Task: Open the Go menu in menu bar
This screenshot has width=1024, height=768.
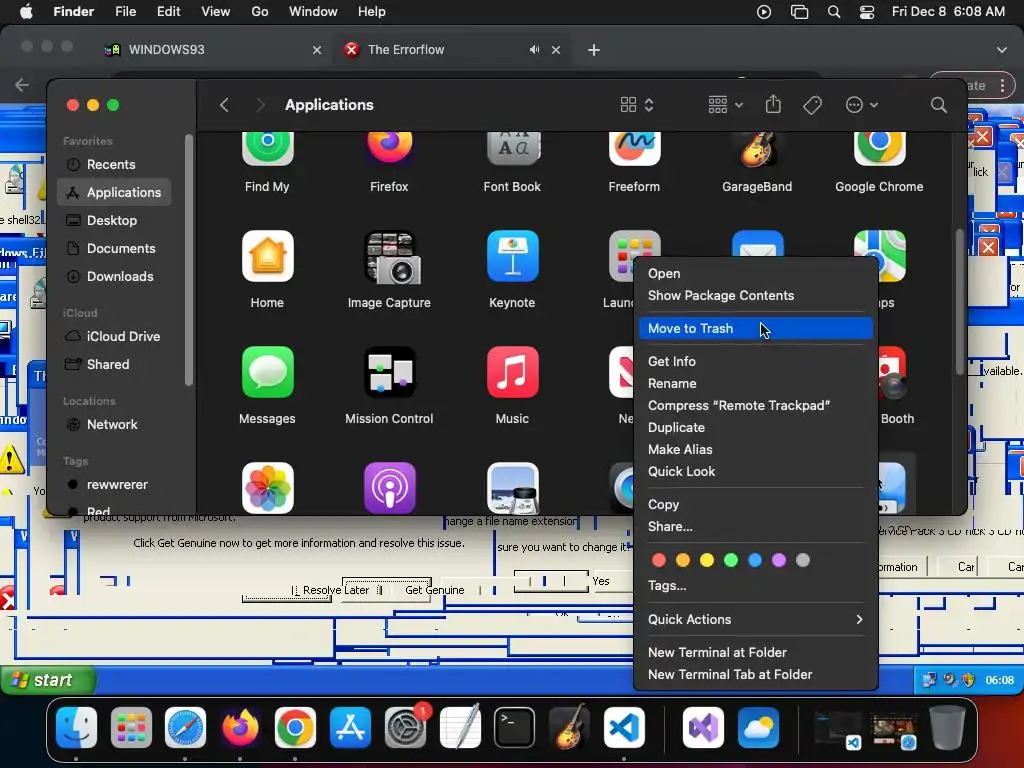Action: [259, 12]
